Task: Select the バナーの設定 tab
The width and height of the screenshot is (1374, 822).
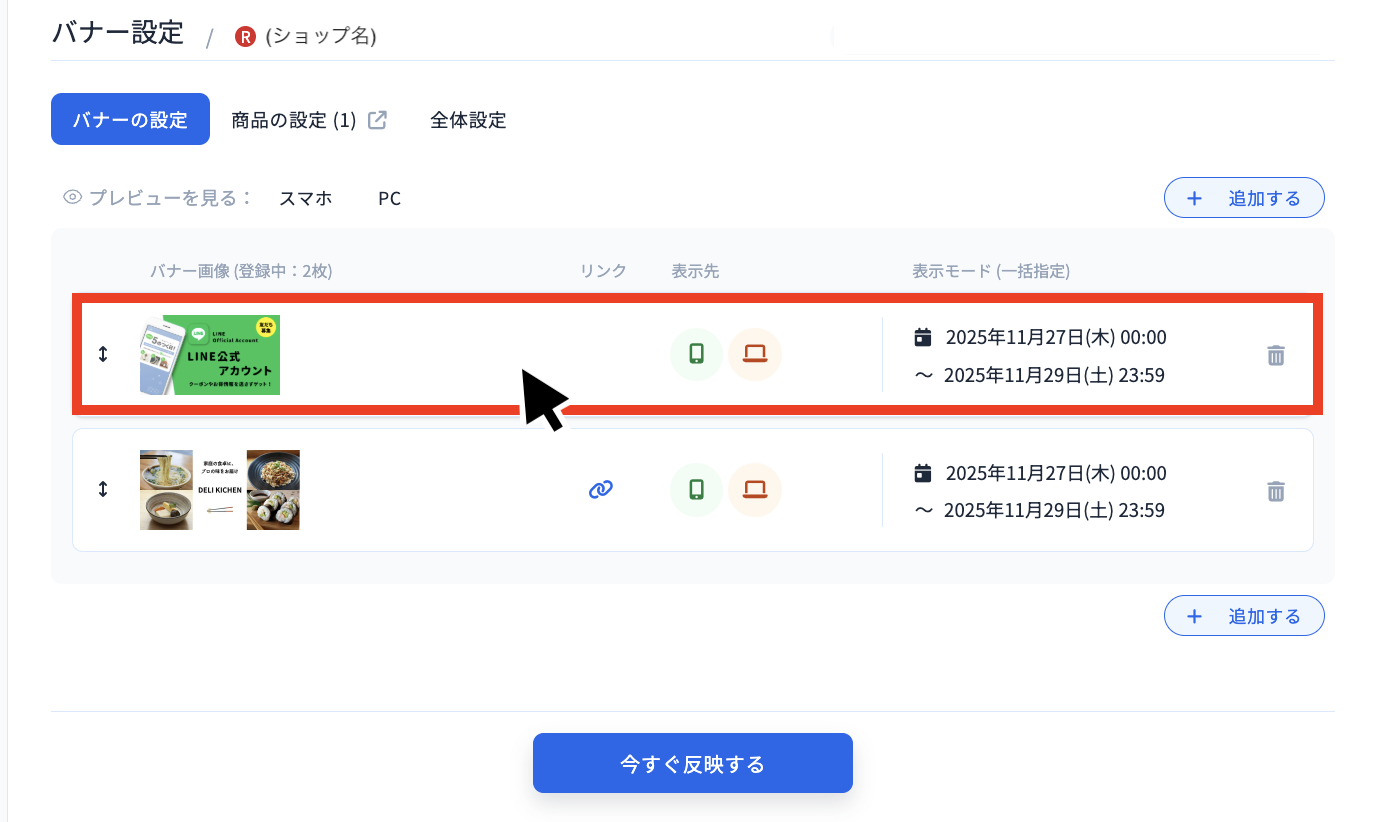Action: (130, 119)
